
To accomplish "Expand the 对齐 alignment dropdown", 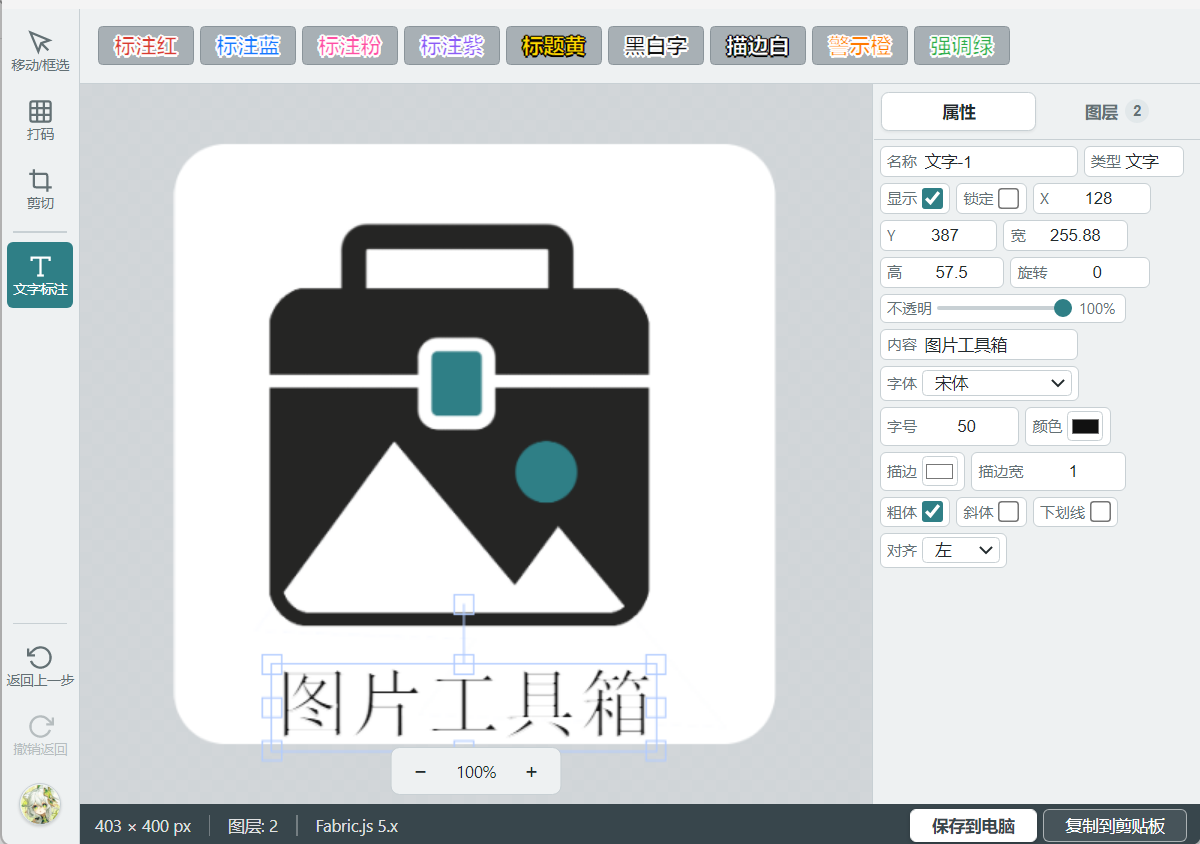I will point(961,550).
